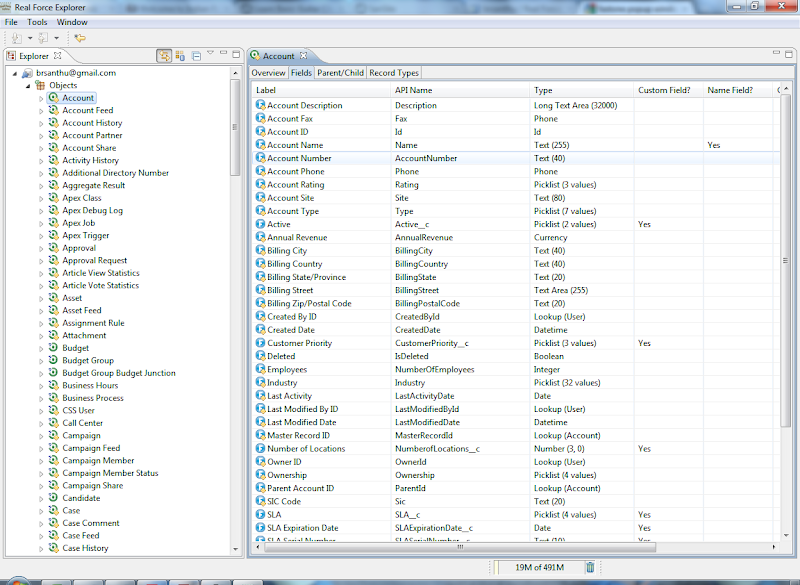
Task: Click the field icon beside Owner ID
Action: (260, 462)
